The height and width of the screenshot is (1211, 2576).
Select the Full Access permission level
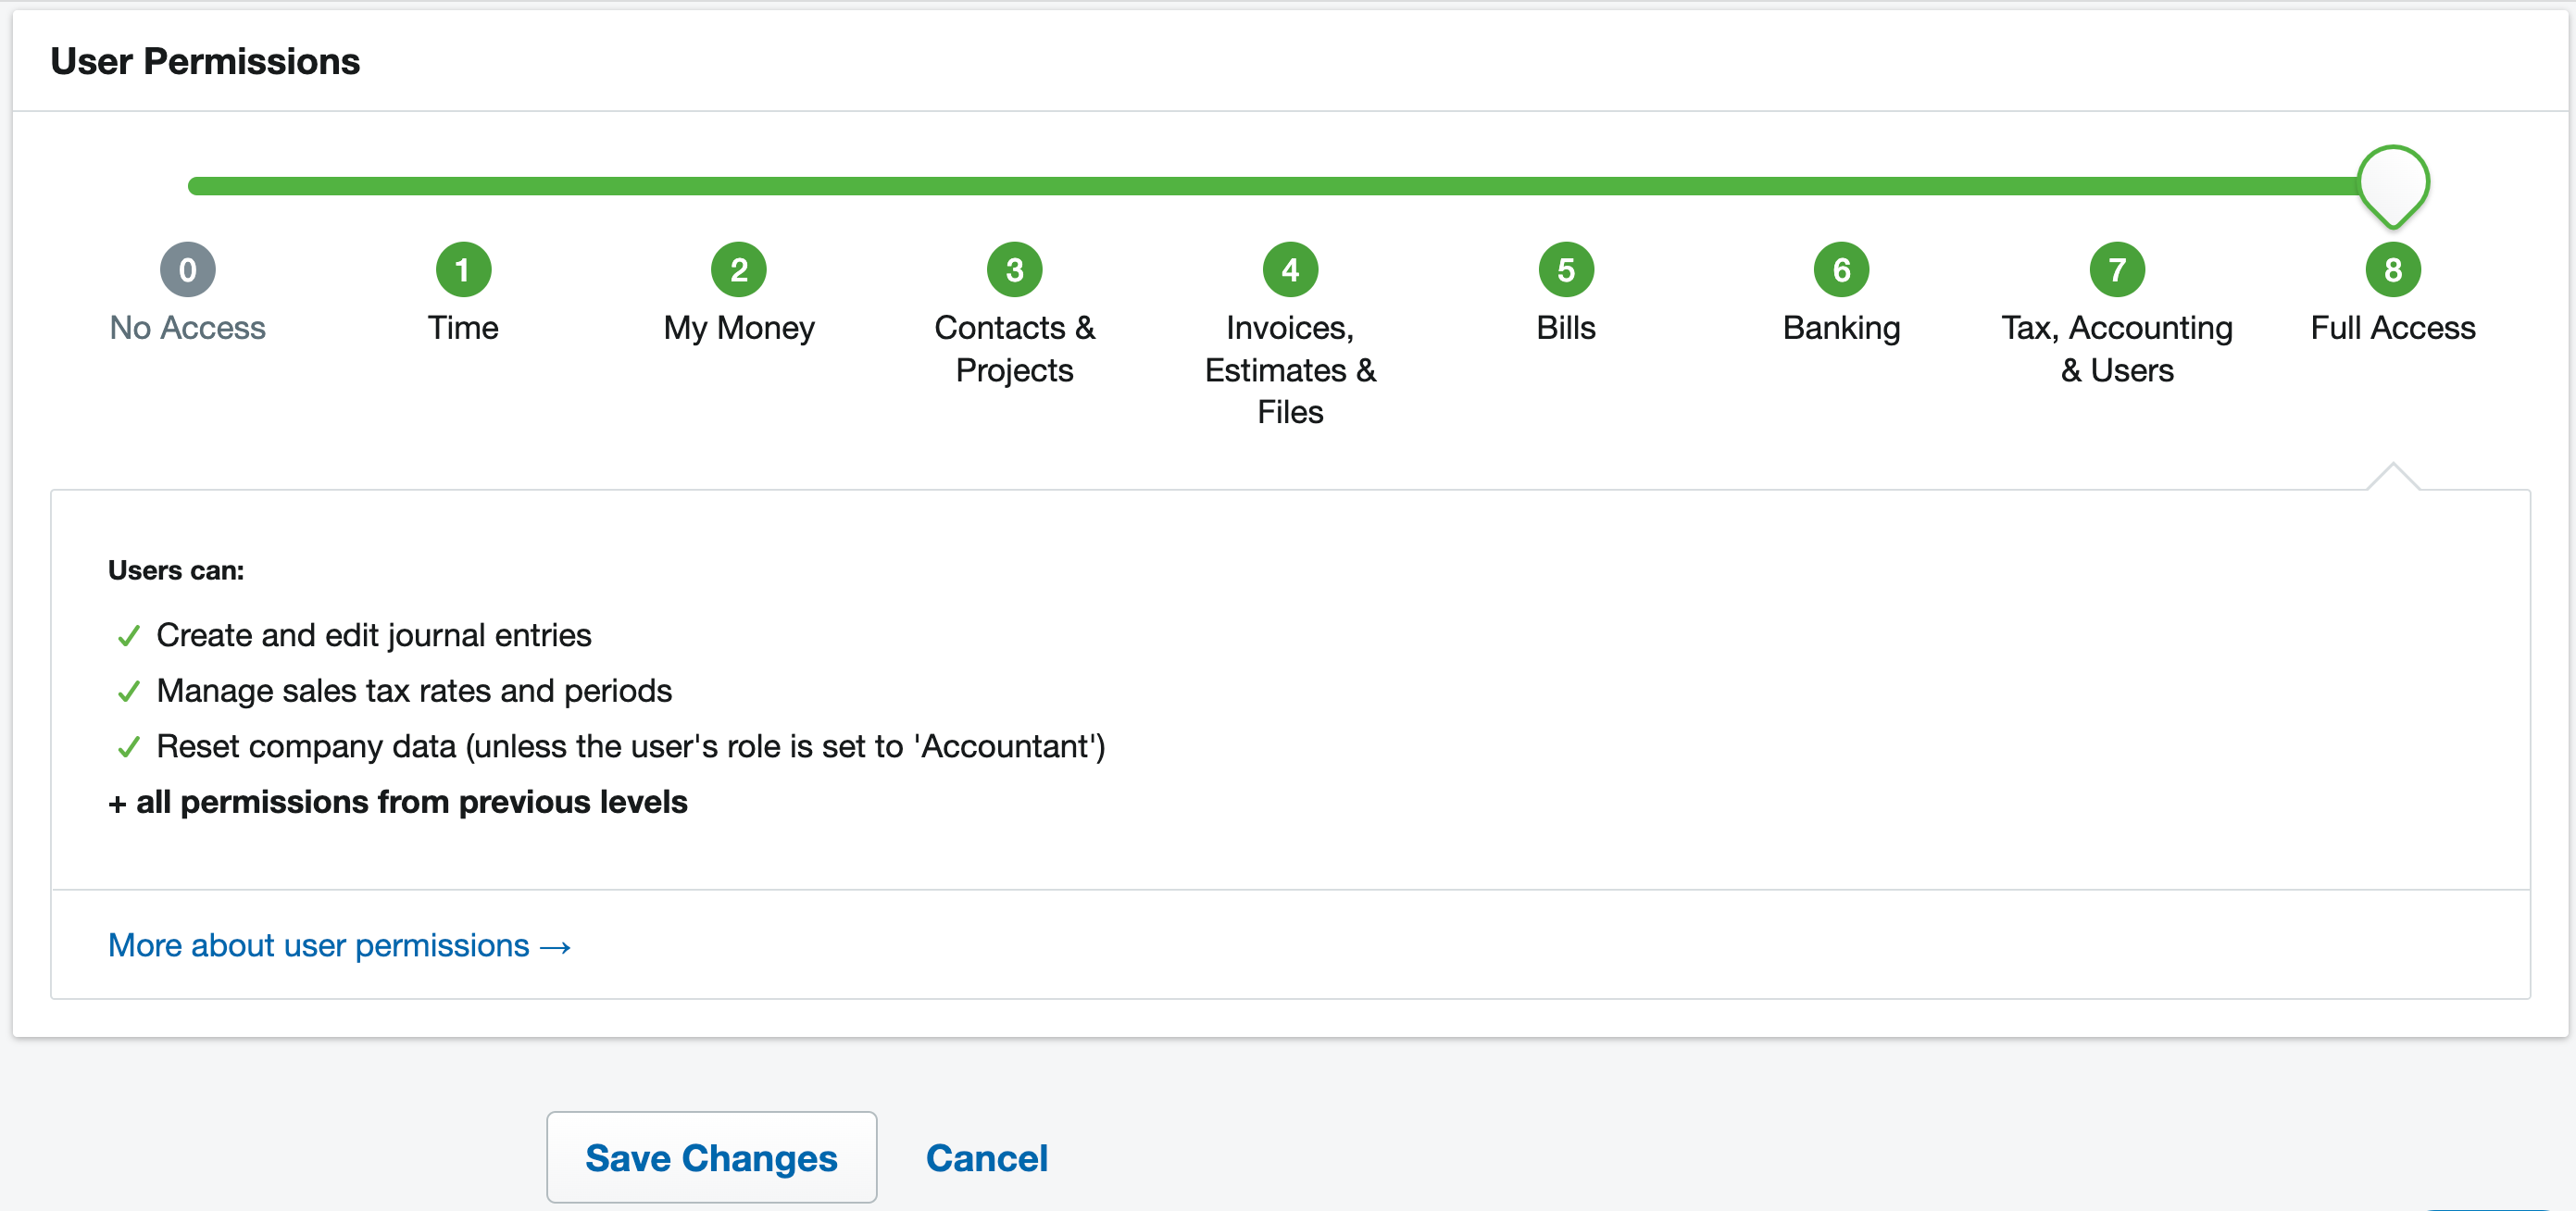2392,269
